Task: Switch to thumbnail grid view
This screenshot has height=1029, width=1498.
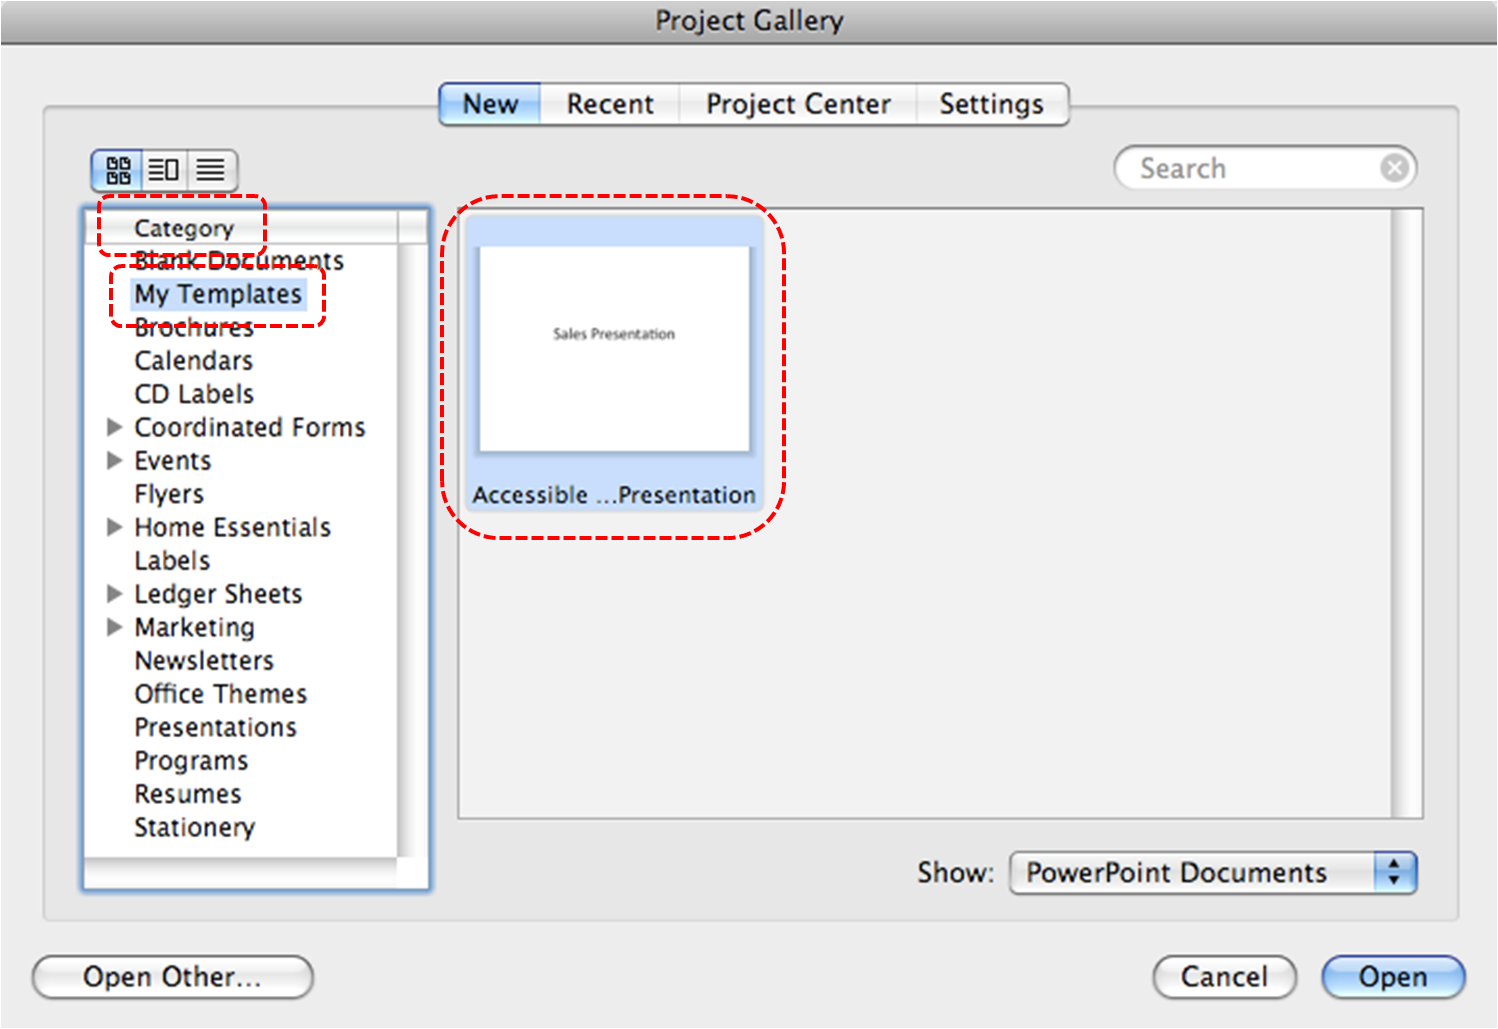Action: click(118, 170)
